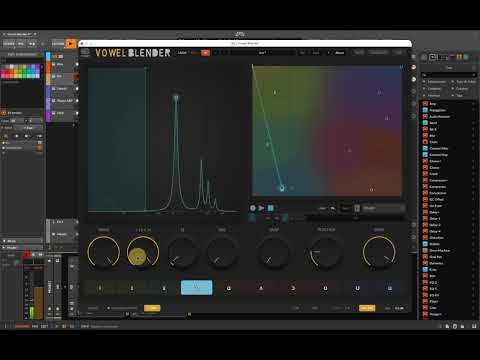
Task: Select Convolution device in browser list
Action: (448, 193)
